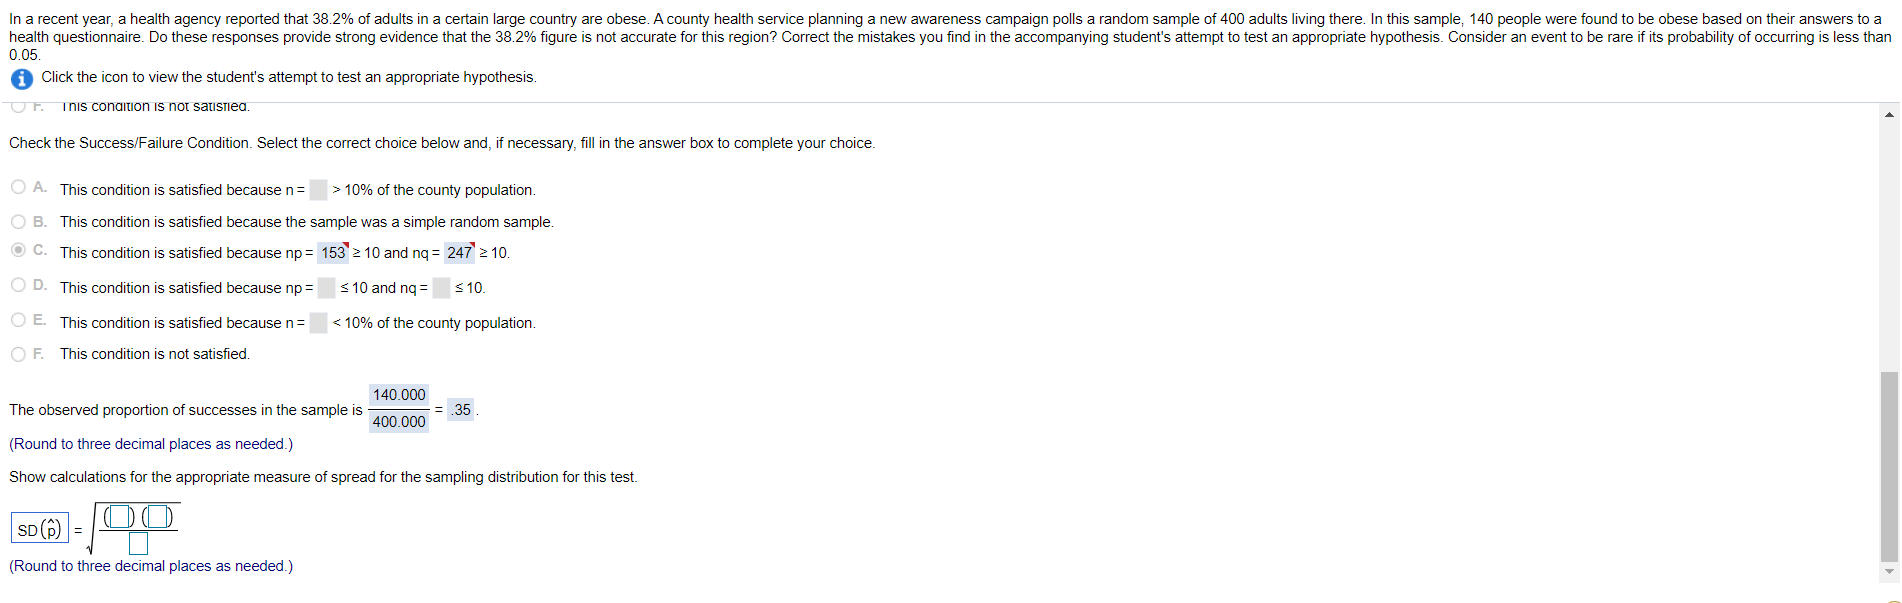Click the scrollbar up arrow
This screenshot has width=1902, height=603.
coord(1890,114)
